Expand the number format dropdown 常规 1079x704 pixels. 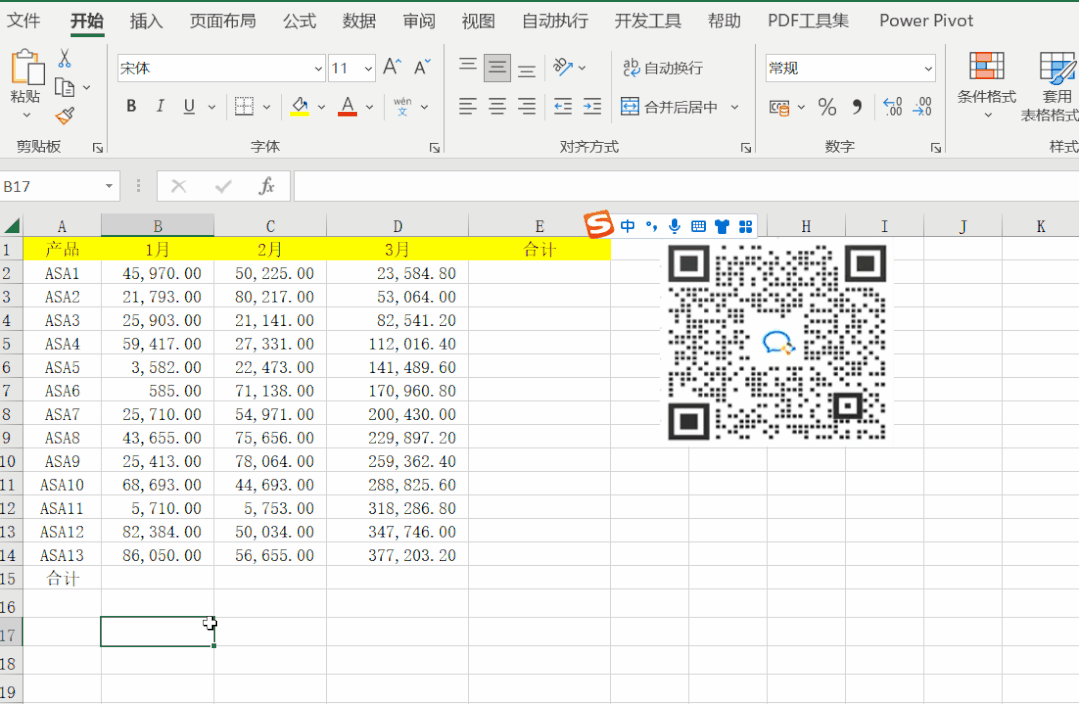click(x=928, y=68)
